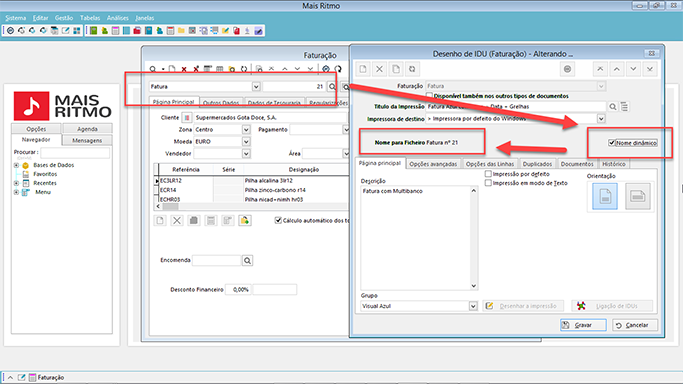Click the Cancelar button
The width and height of the screenshot is (683, 384).
point(635,325)
